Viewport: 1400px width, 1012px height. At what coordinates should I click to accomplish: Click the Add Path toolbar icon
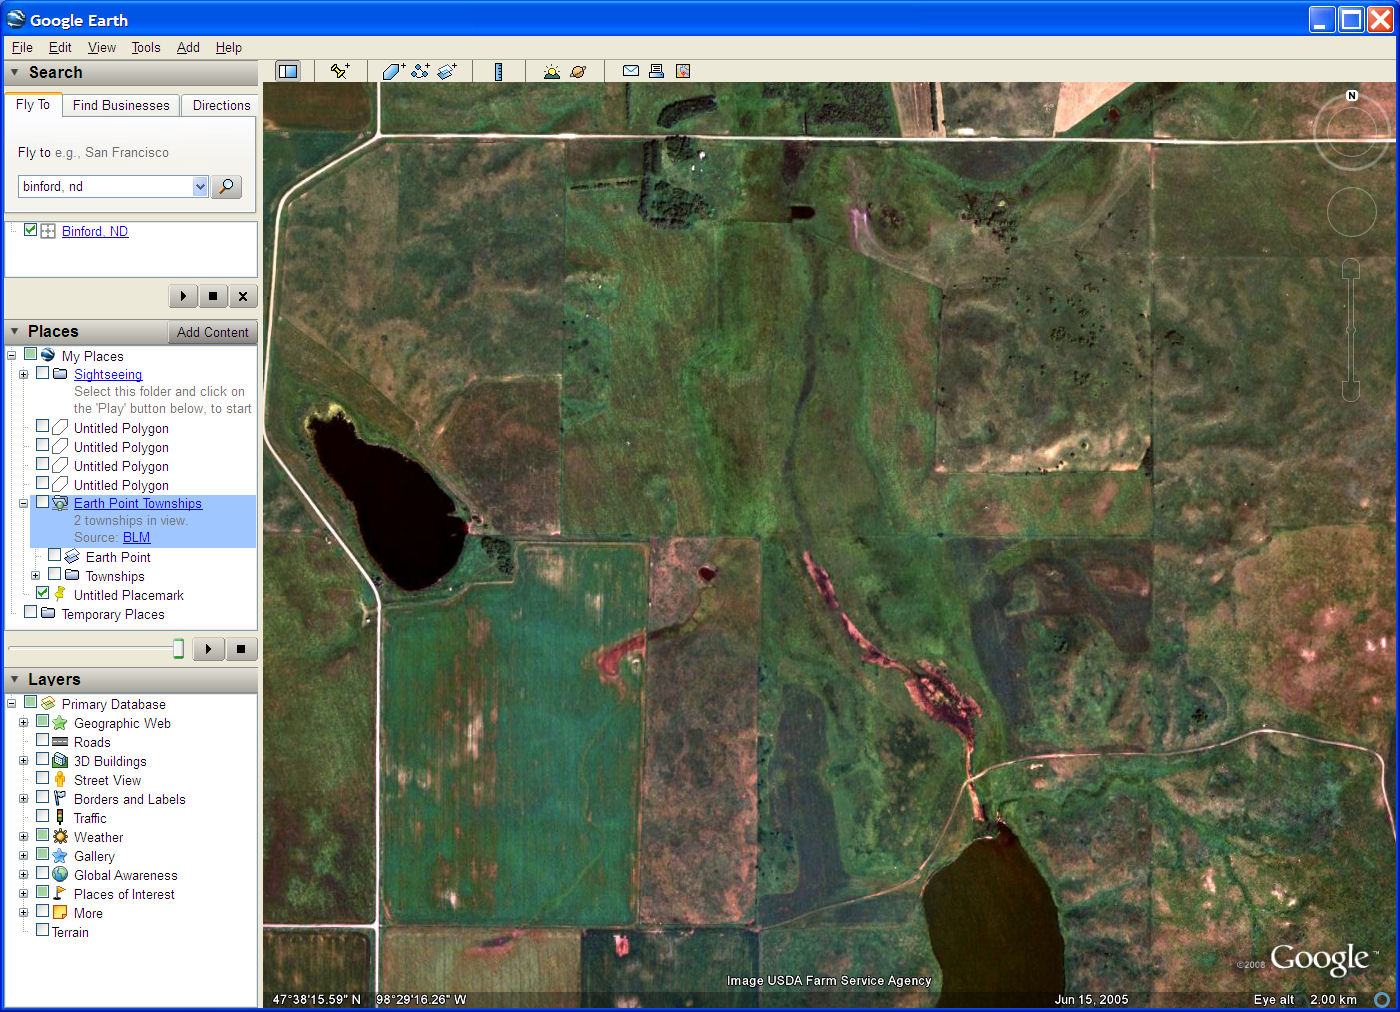[x=420, y=71]
